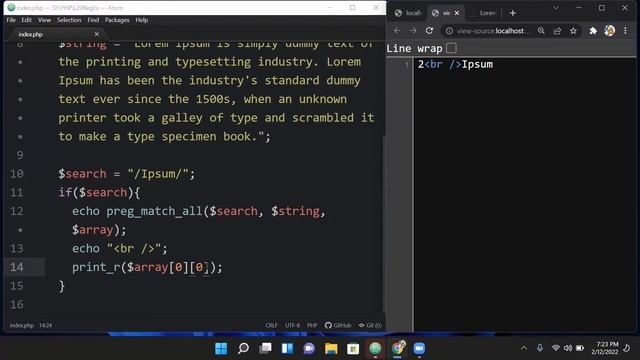Click the CRLF line ending indicator

[271, 325]
